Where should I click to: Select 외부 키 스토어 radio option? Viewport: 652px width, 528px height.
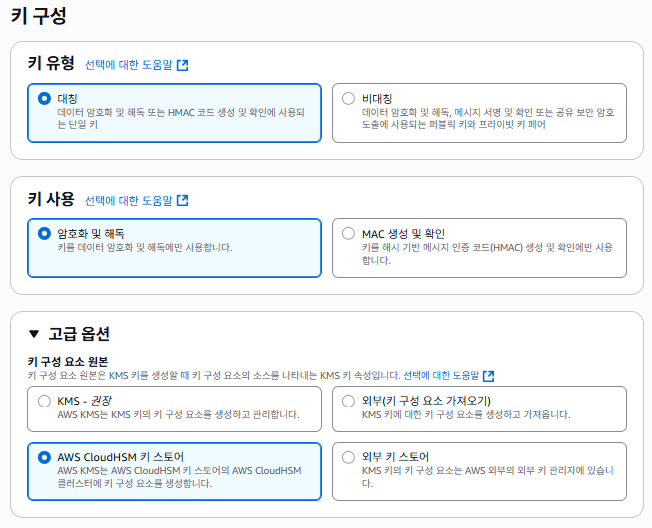(348, 457)
